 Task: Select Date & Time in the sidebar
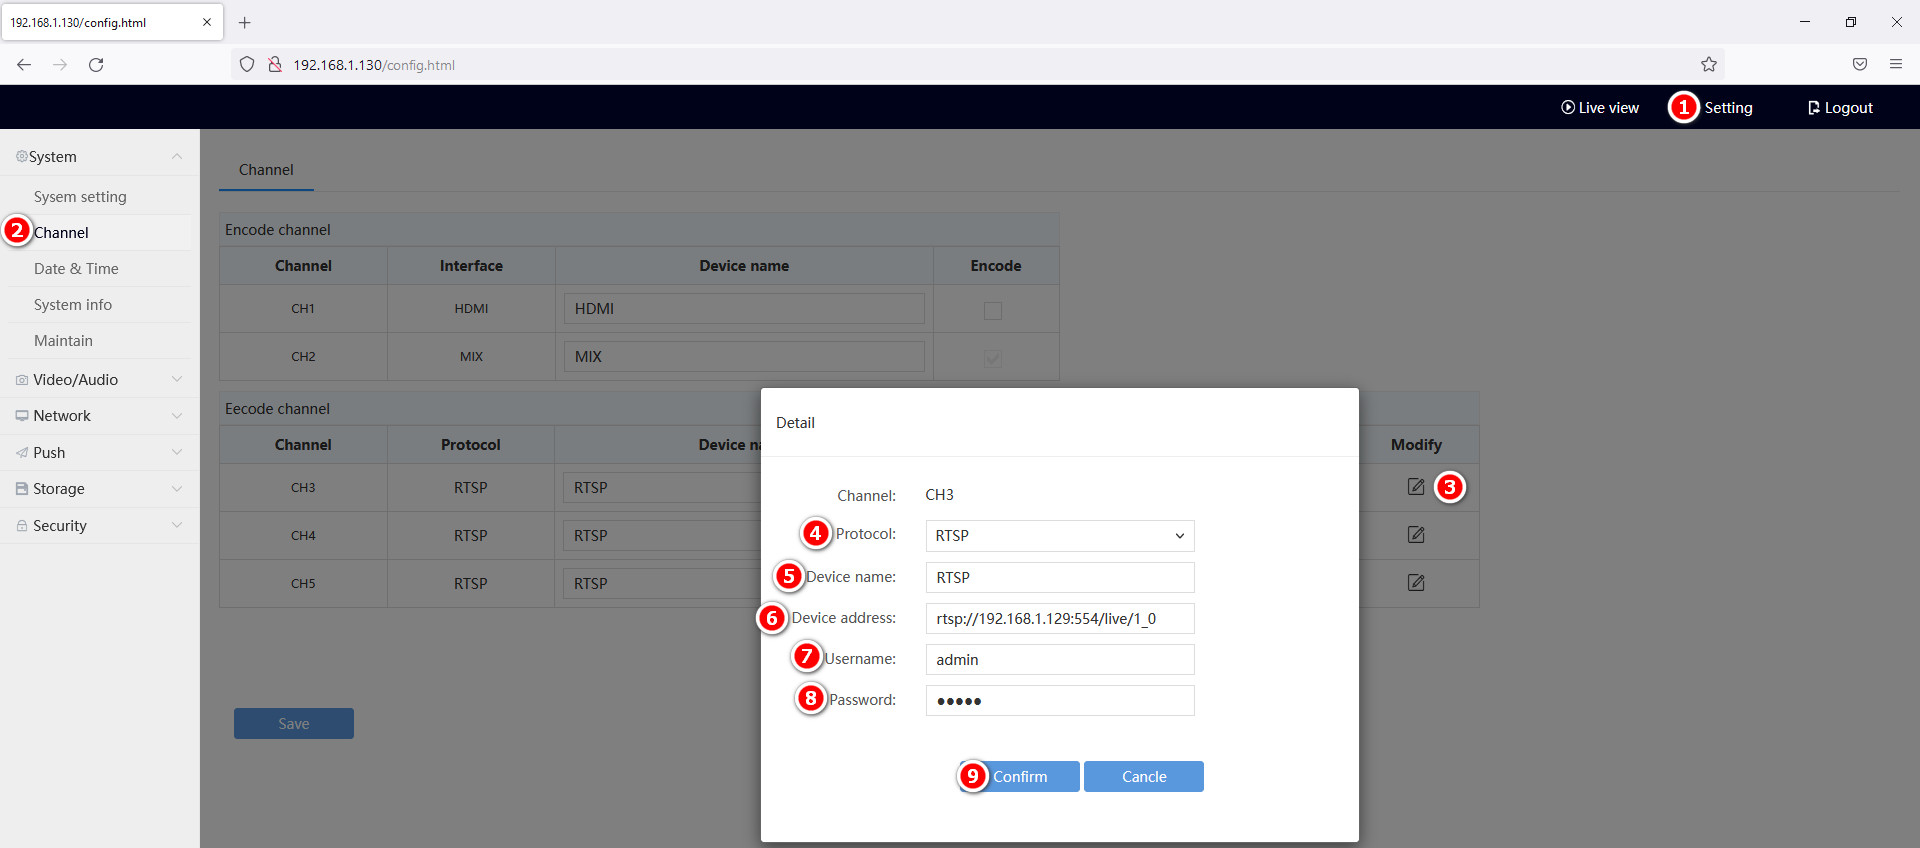tap(76, 269)
